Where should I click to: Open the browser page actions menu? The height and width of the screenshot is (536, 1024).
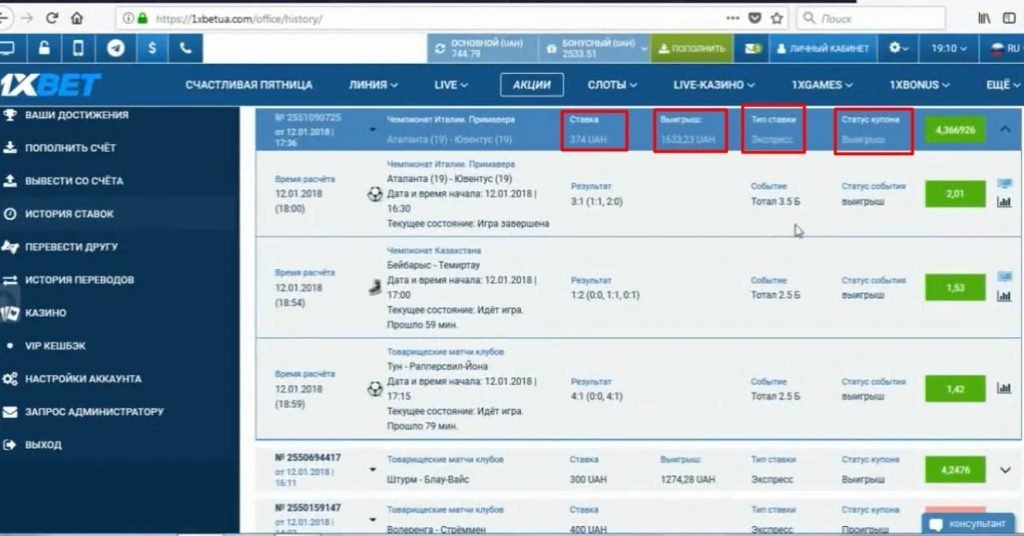tap(733, 18)
